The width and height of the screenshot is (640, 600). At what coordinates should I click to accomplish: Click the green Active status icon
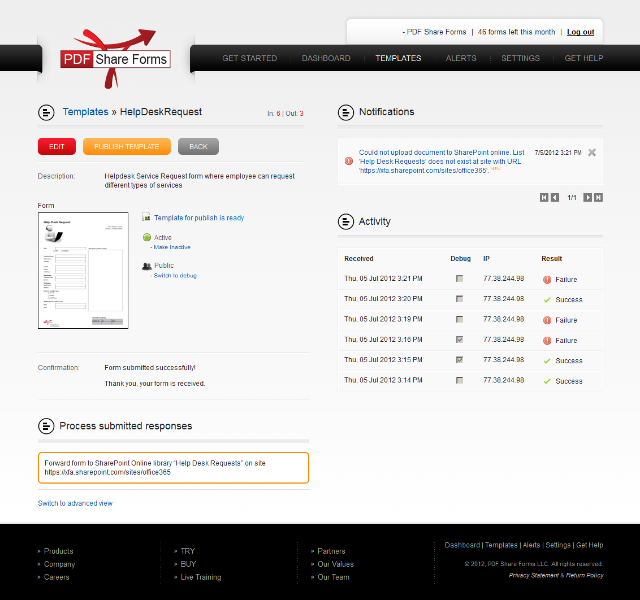pyautogui.click(x=147, y=237)
